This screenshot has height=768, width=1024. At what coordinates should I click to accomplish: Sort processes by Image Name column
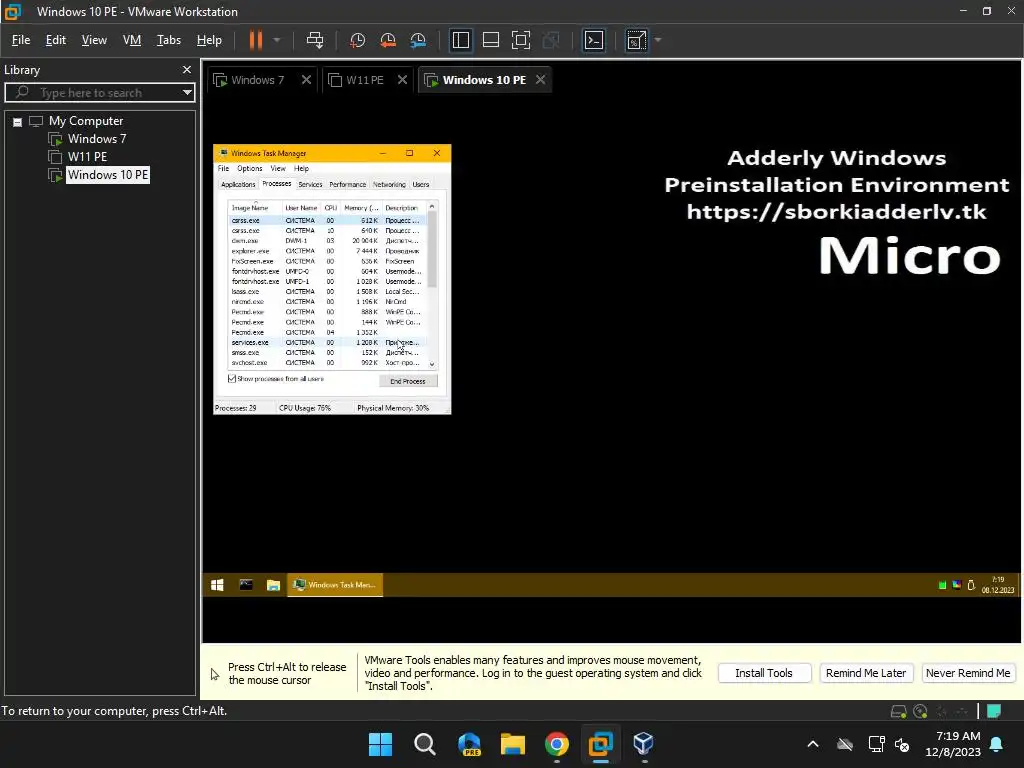point(255,208)
